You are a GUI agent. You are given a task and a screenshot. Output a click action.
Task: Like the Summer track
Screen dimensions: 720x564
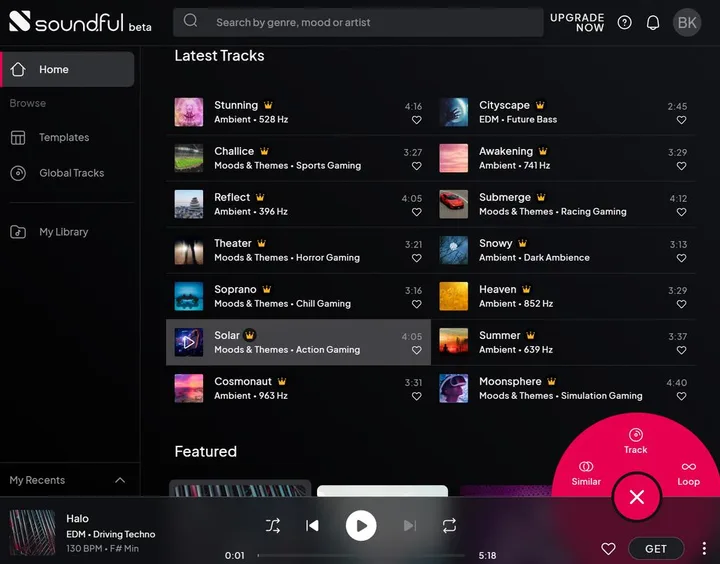pyautogui.click(x=681, y=350)
